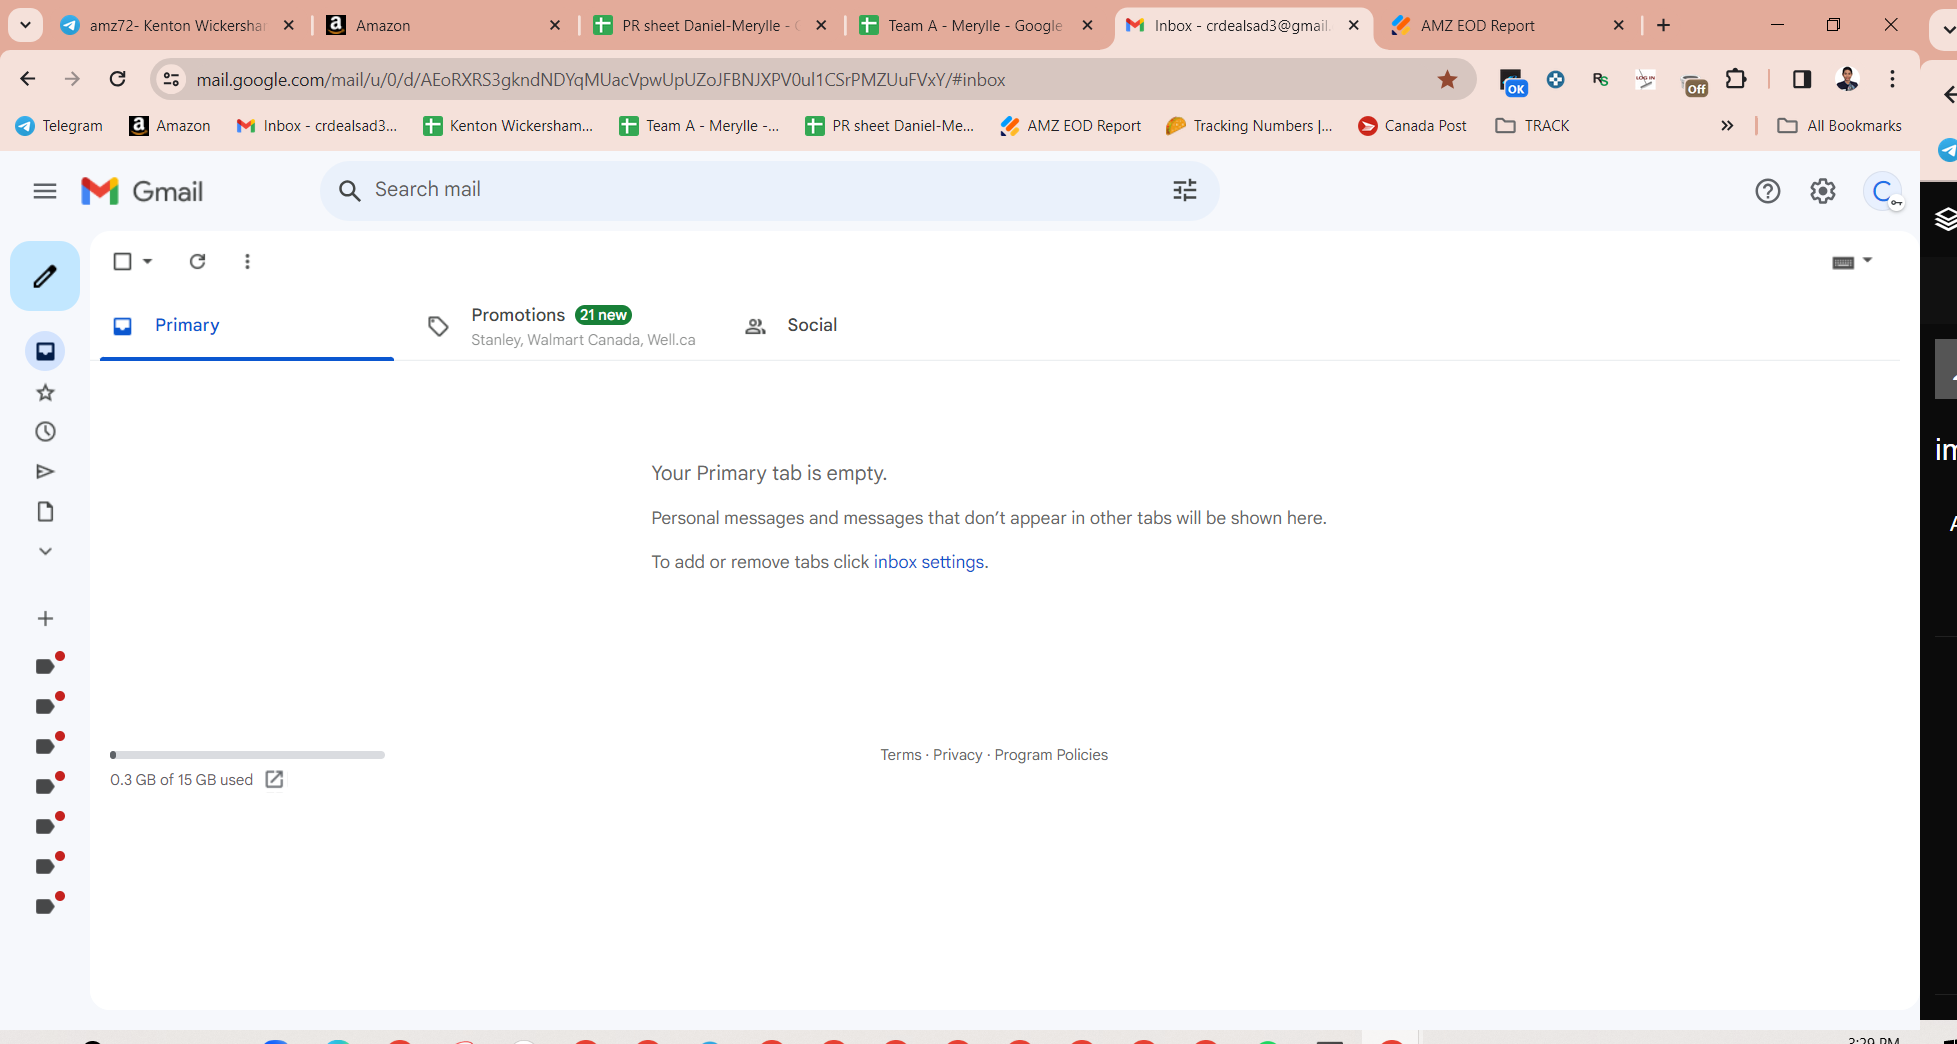Screen dimensions: 1957x1044
Task: Open Kenton Wickersham sheet bookmark
Action: 508,126
